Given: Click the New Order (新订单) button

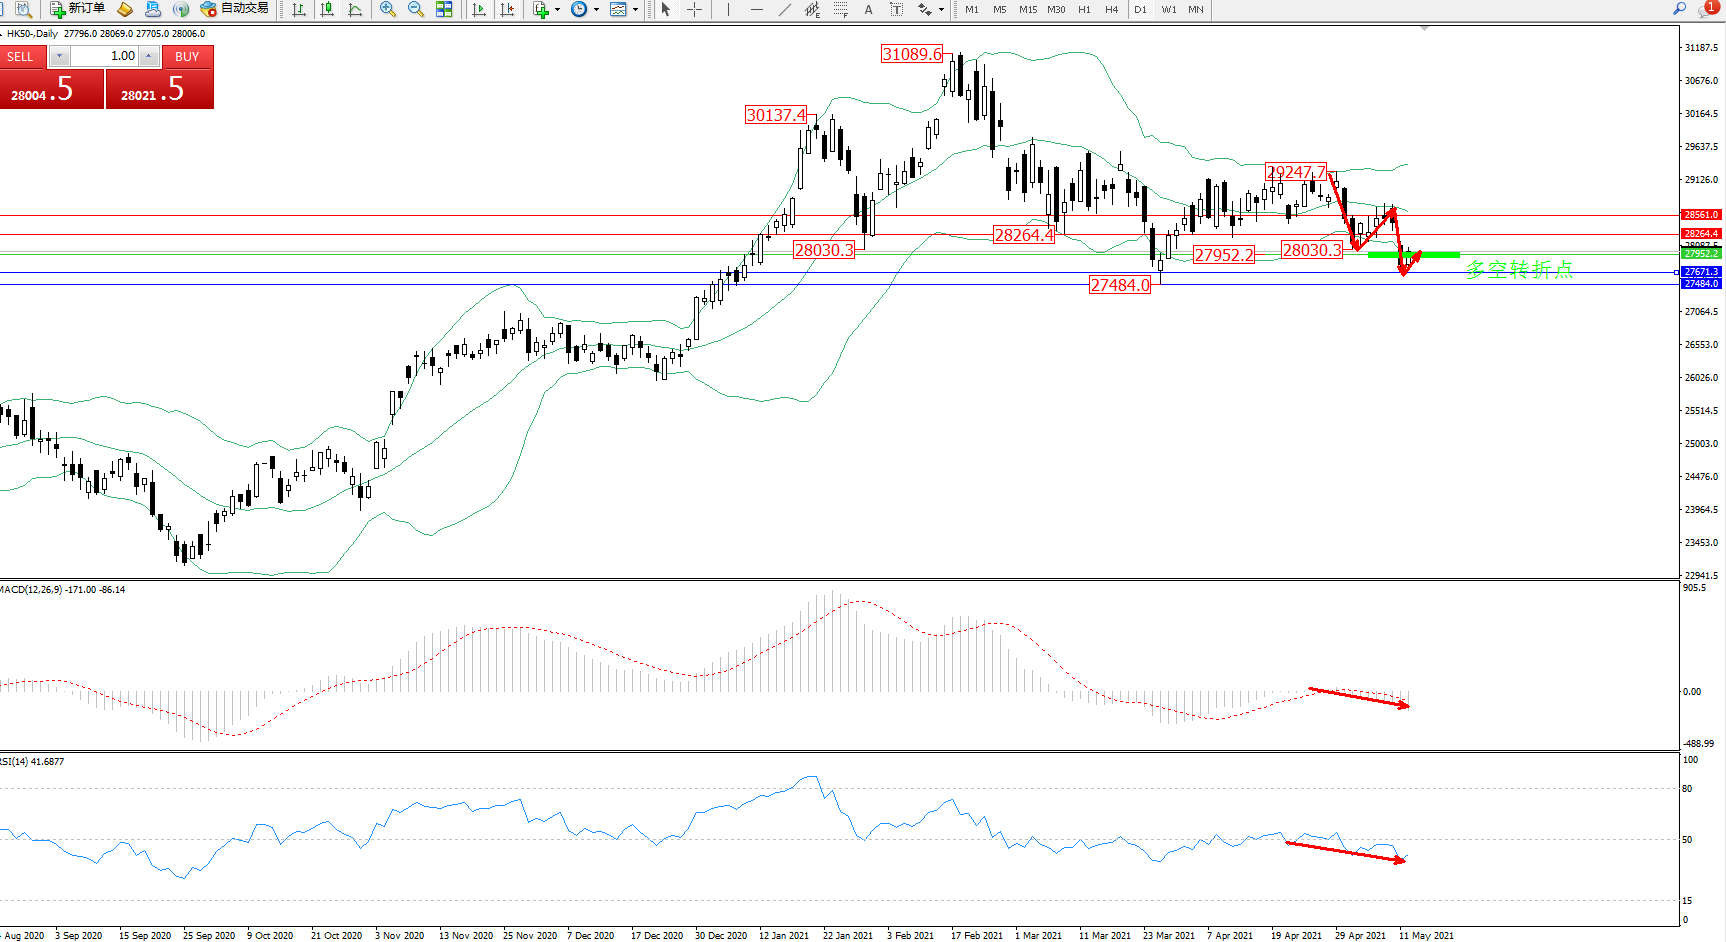Looking at the screenshot, I should tap(77, 9).
